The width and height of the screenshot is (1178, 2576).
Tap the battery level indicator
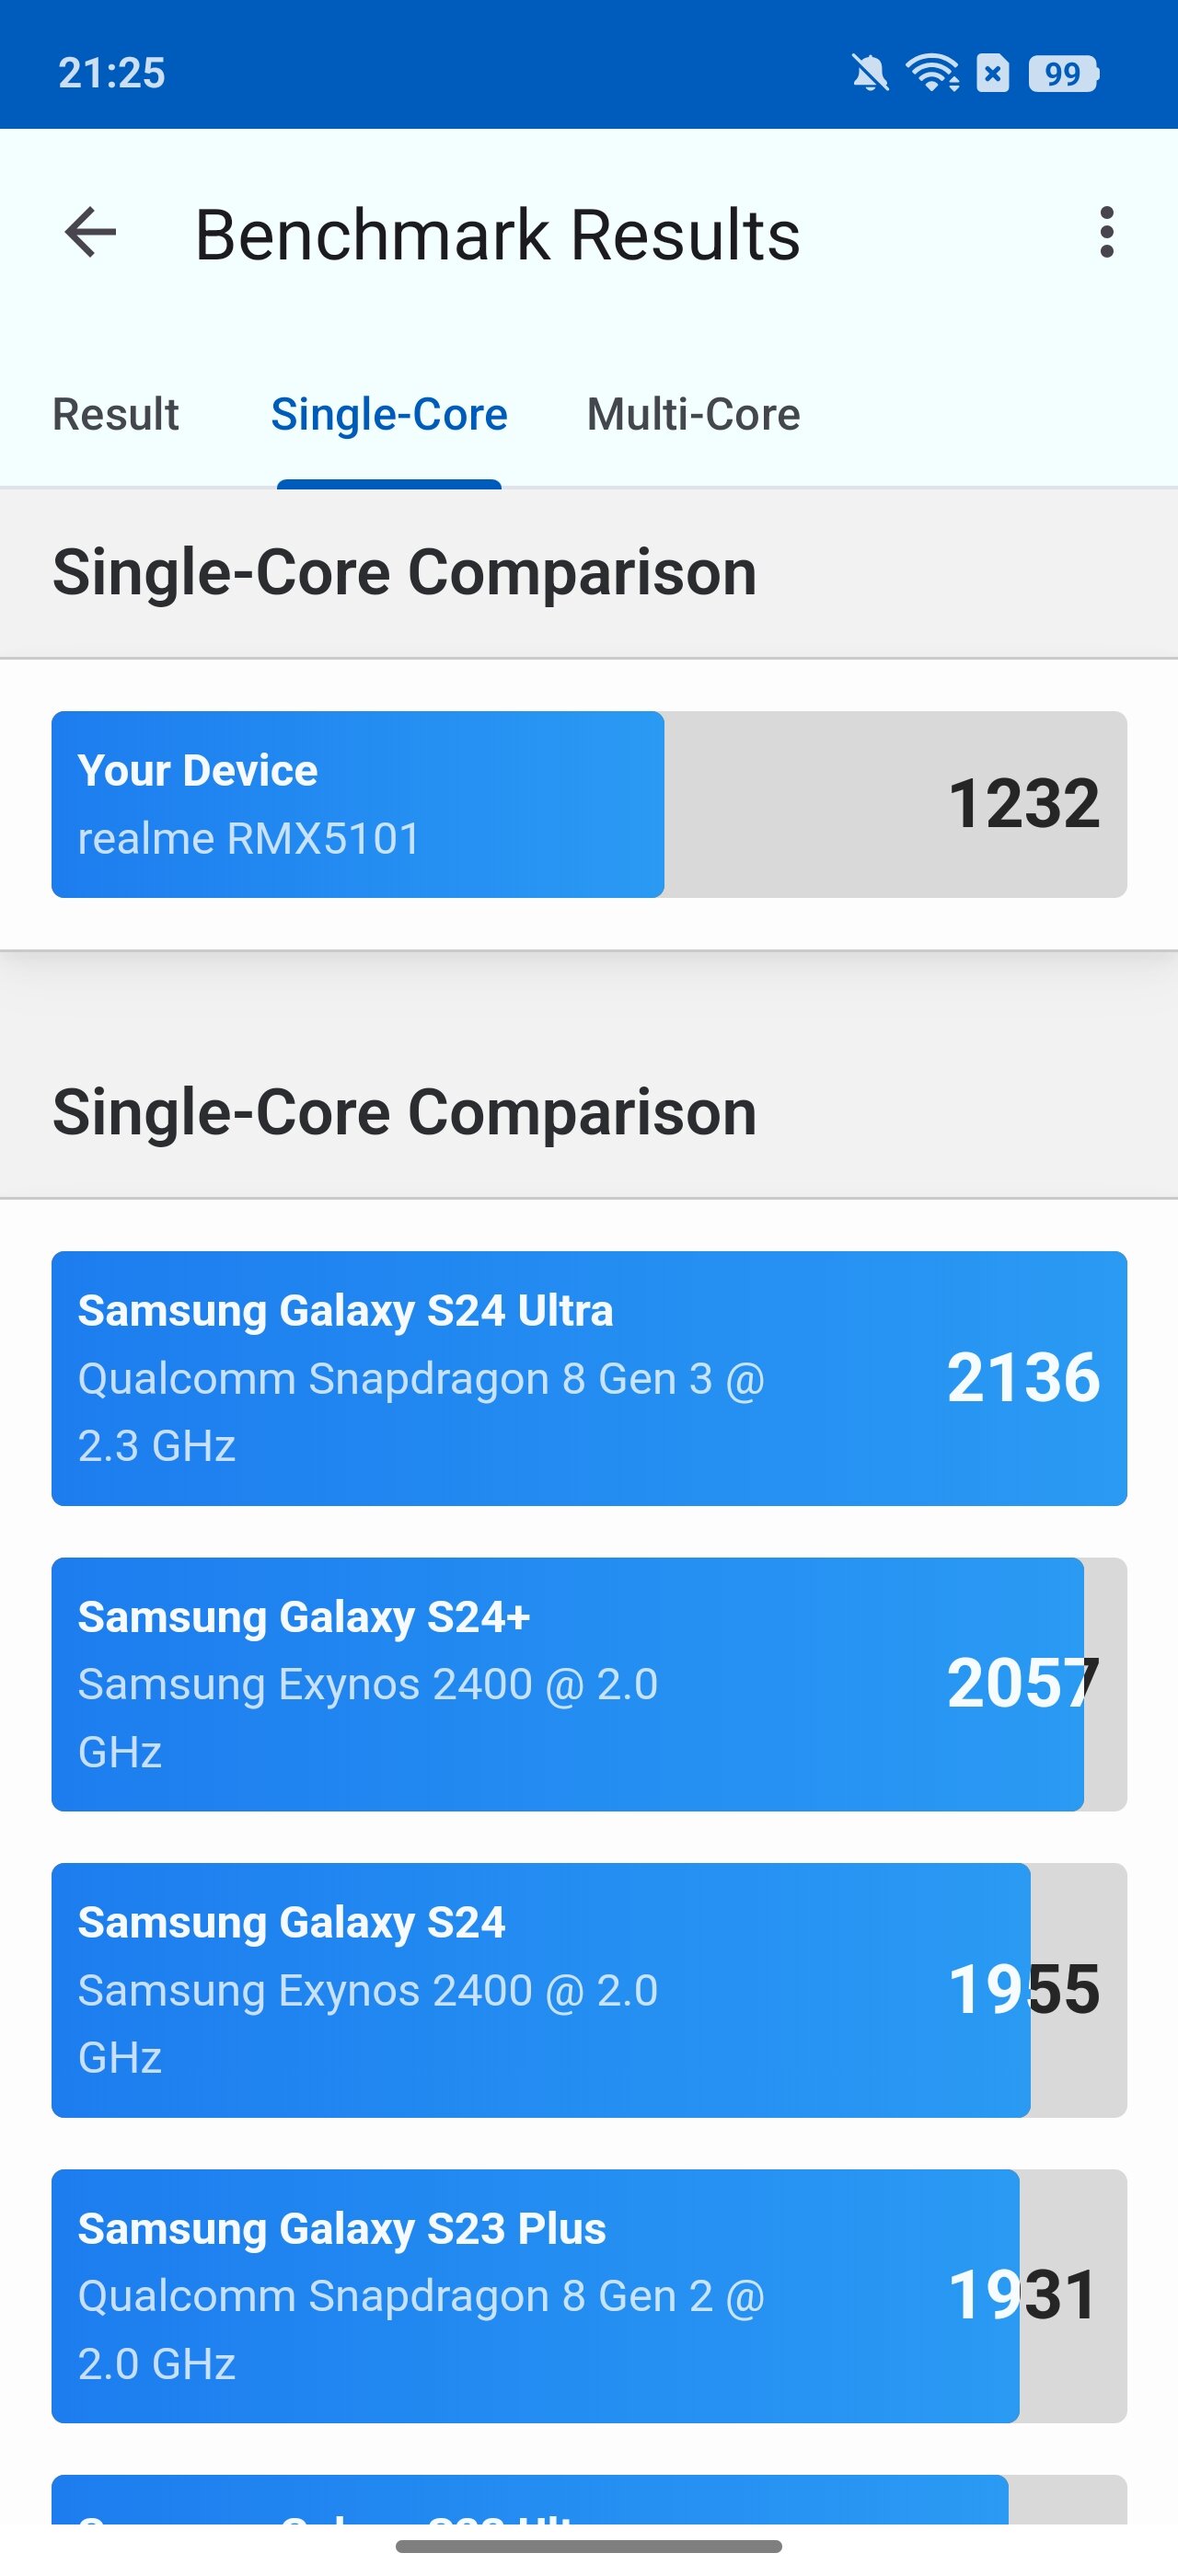[1063, 73]
